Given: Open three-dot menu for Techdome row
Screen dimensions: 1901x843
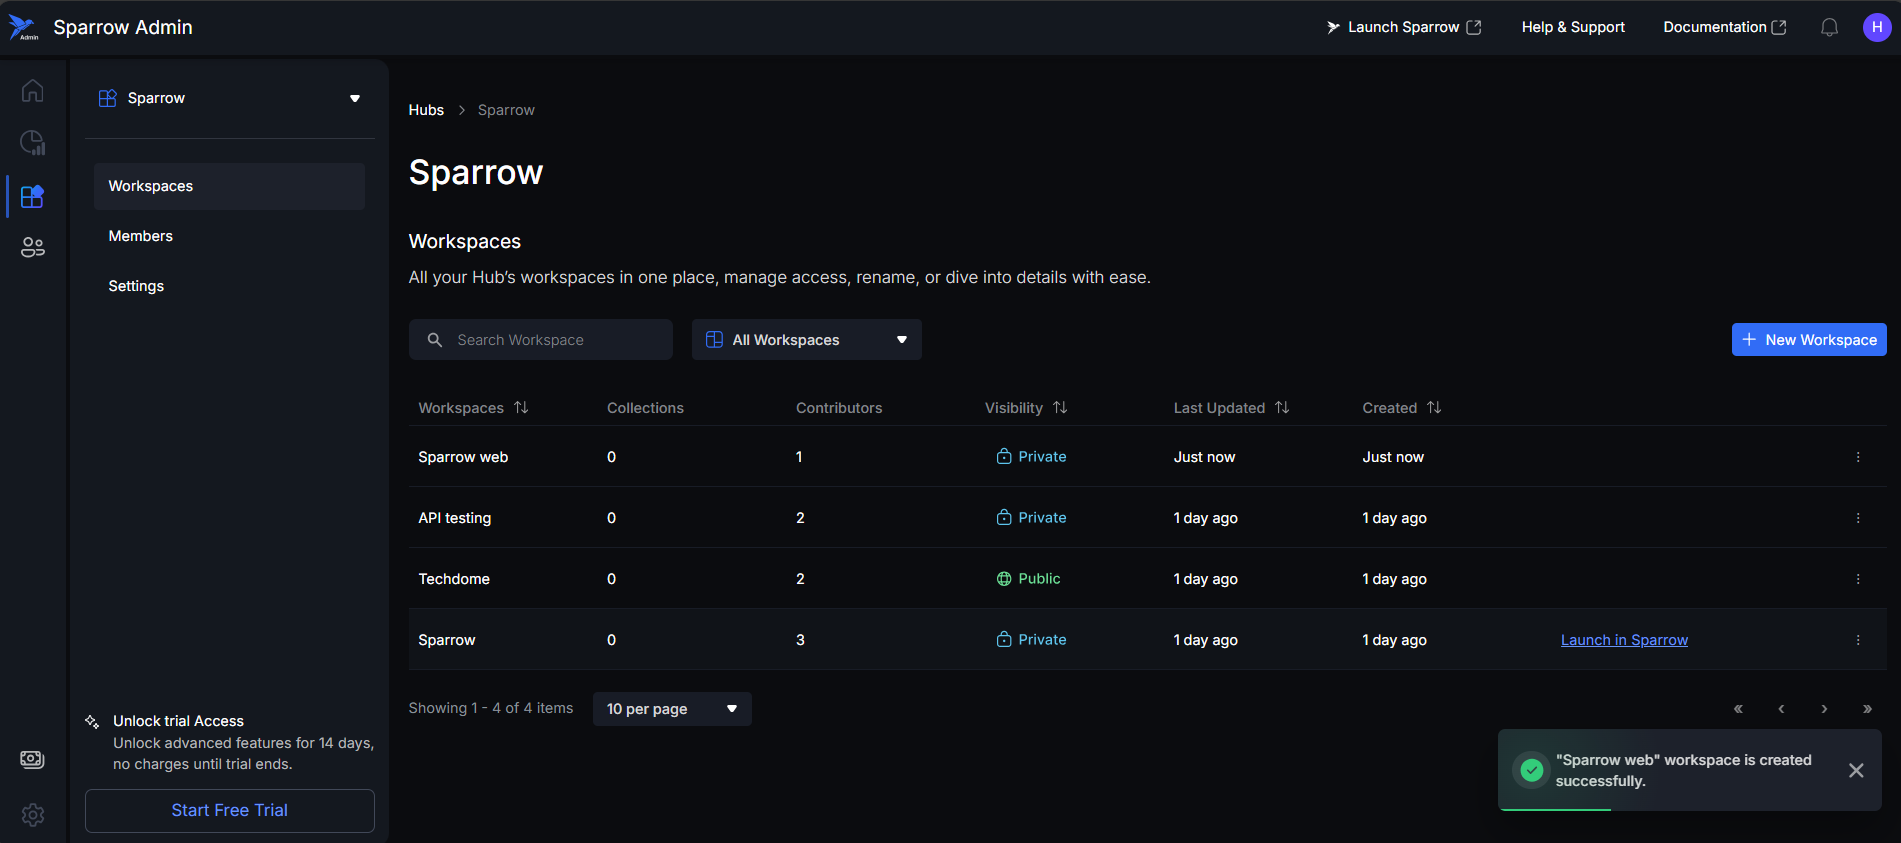Looking at the screenshot, I should click(x=1858, y=579).
